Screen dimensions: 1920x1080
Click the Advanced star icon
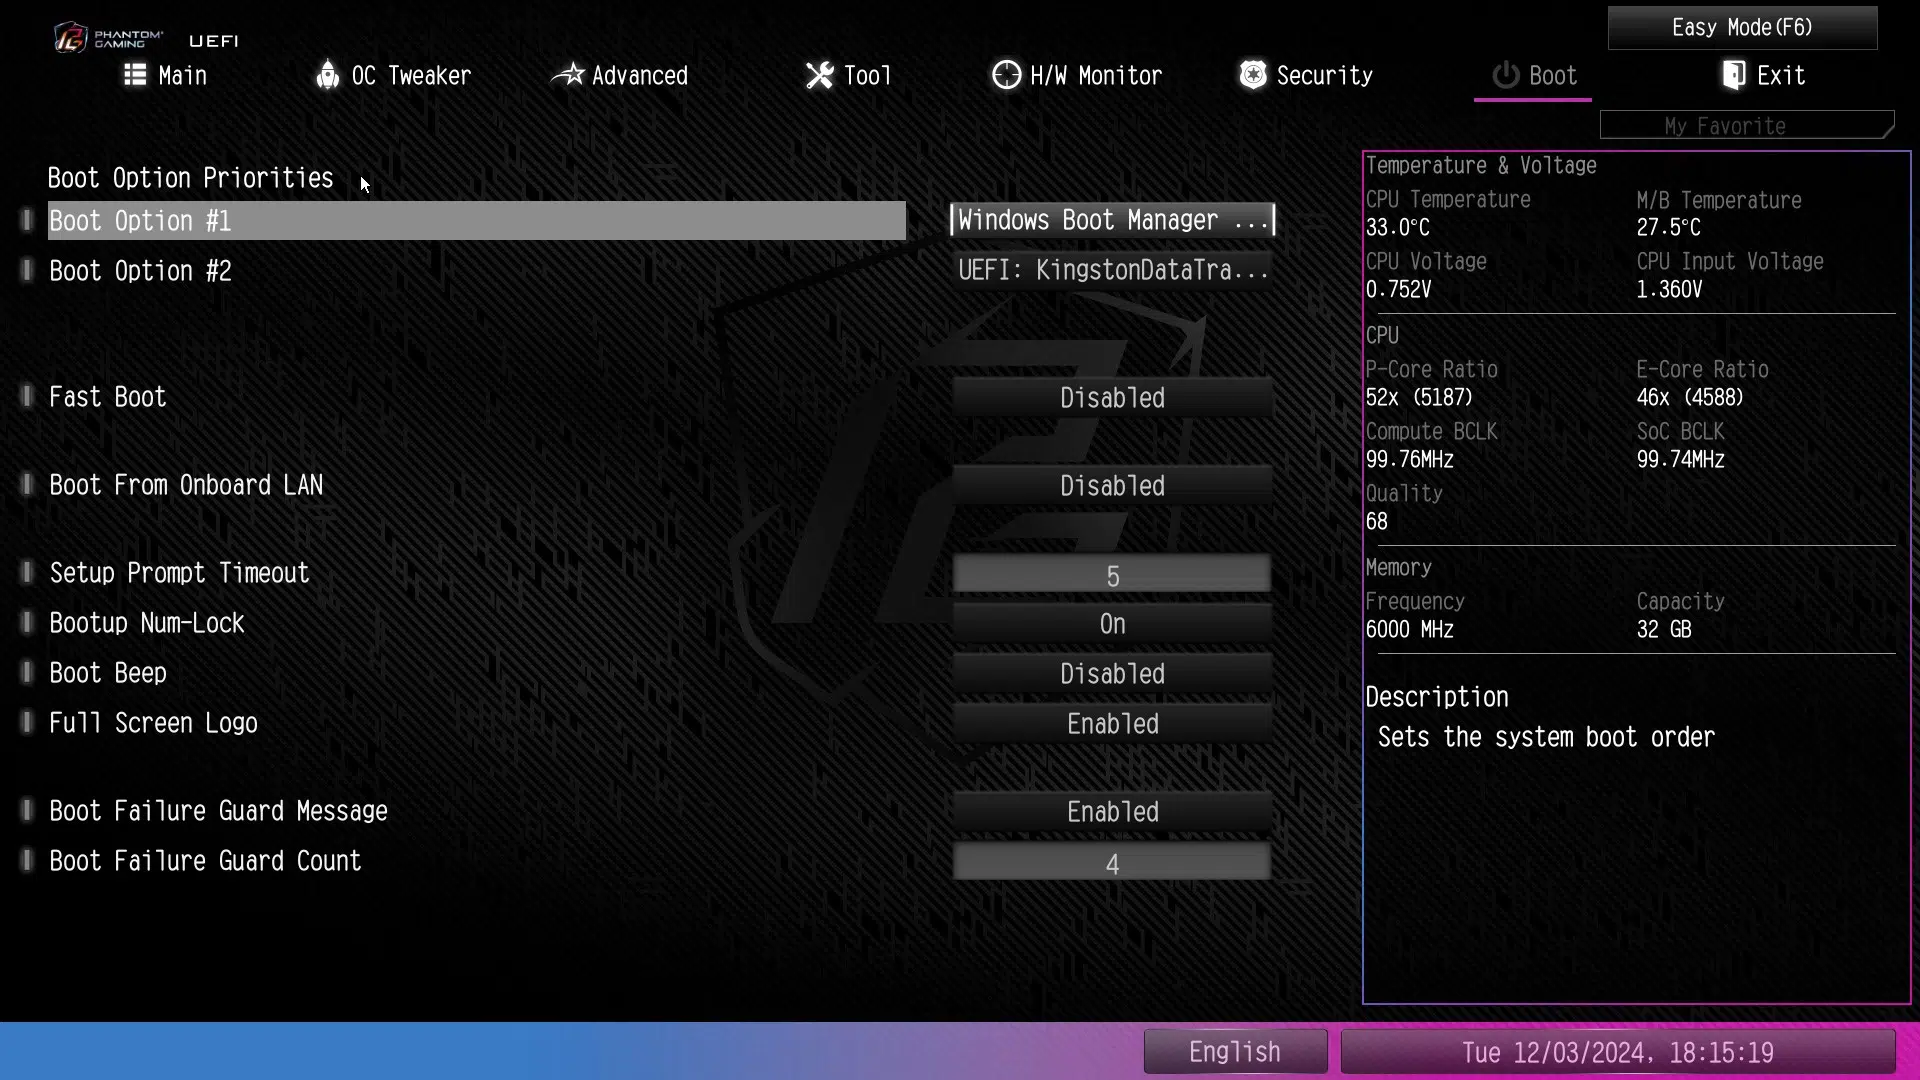[x=568, y=75]
